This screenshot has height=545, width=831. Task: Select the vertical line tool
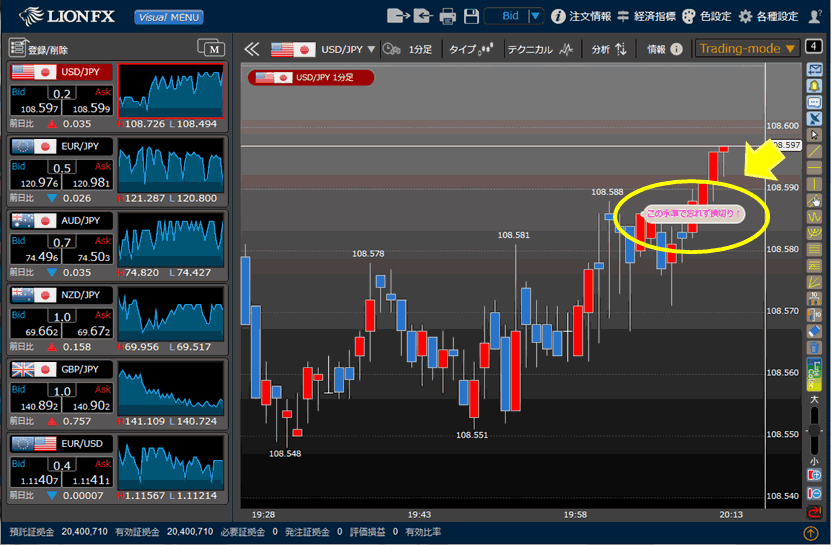click(x=814, y=184)
